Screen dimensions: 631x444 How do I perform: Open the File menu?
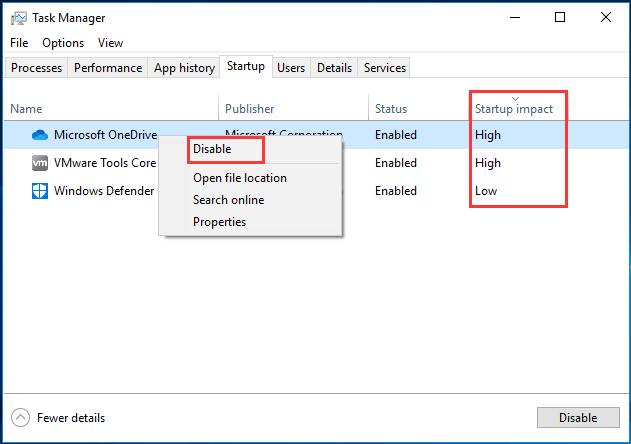(19, 43)
